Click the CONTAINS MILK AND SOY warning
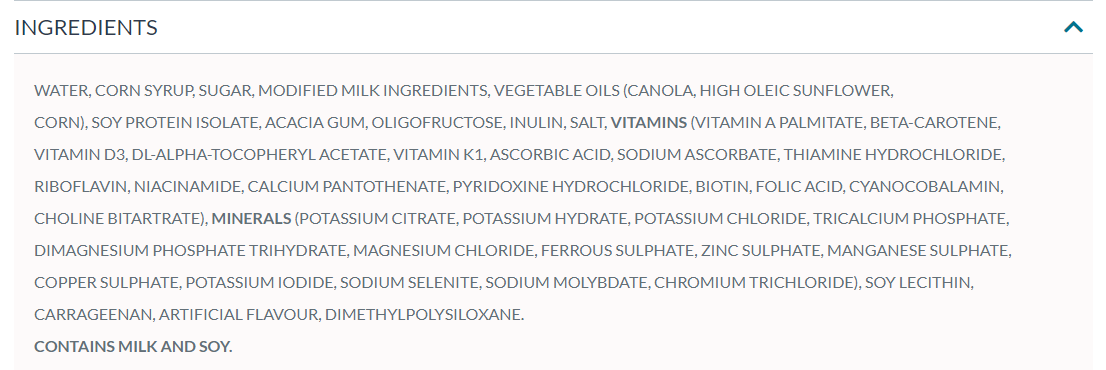 [x=133, y=347]
